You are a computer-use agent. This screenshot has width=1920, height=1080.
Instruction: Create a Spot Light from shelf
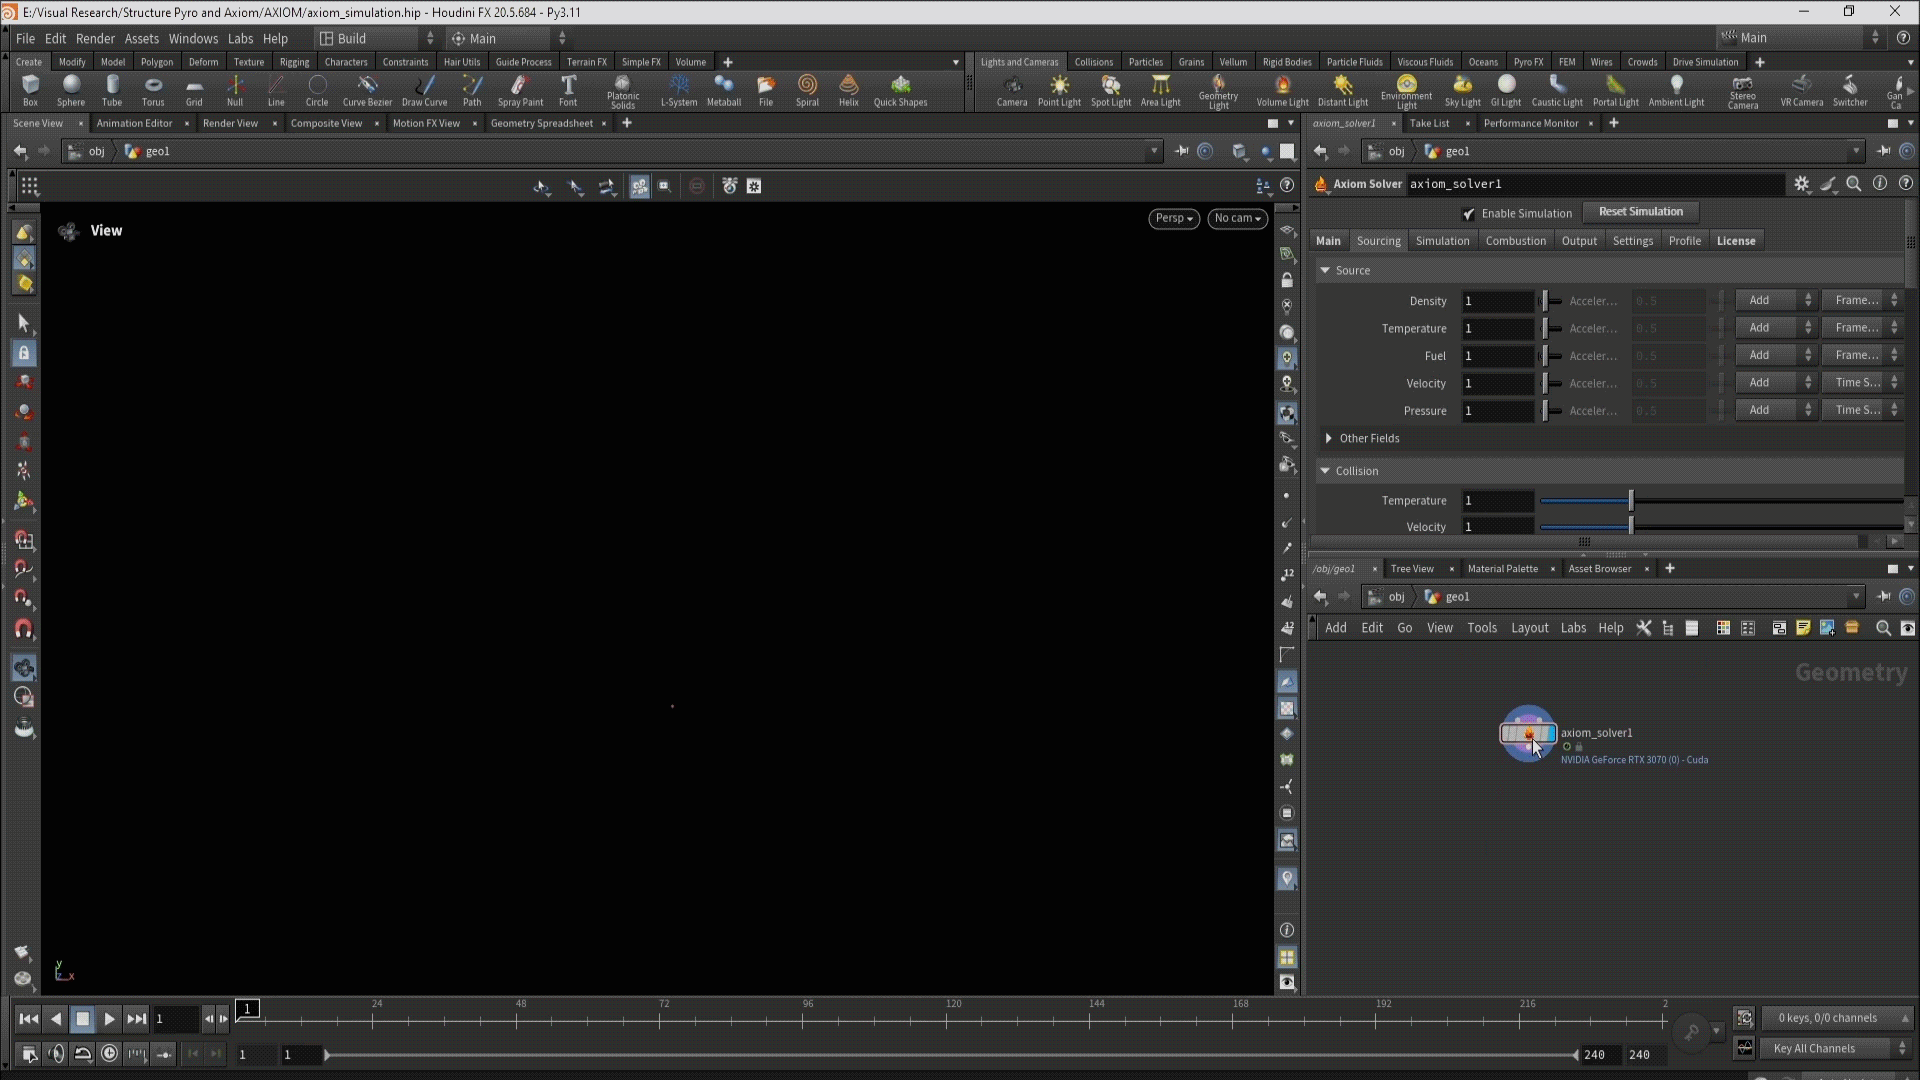[x=1110, y=89]
